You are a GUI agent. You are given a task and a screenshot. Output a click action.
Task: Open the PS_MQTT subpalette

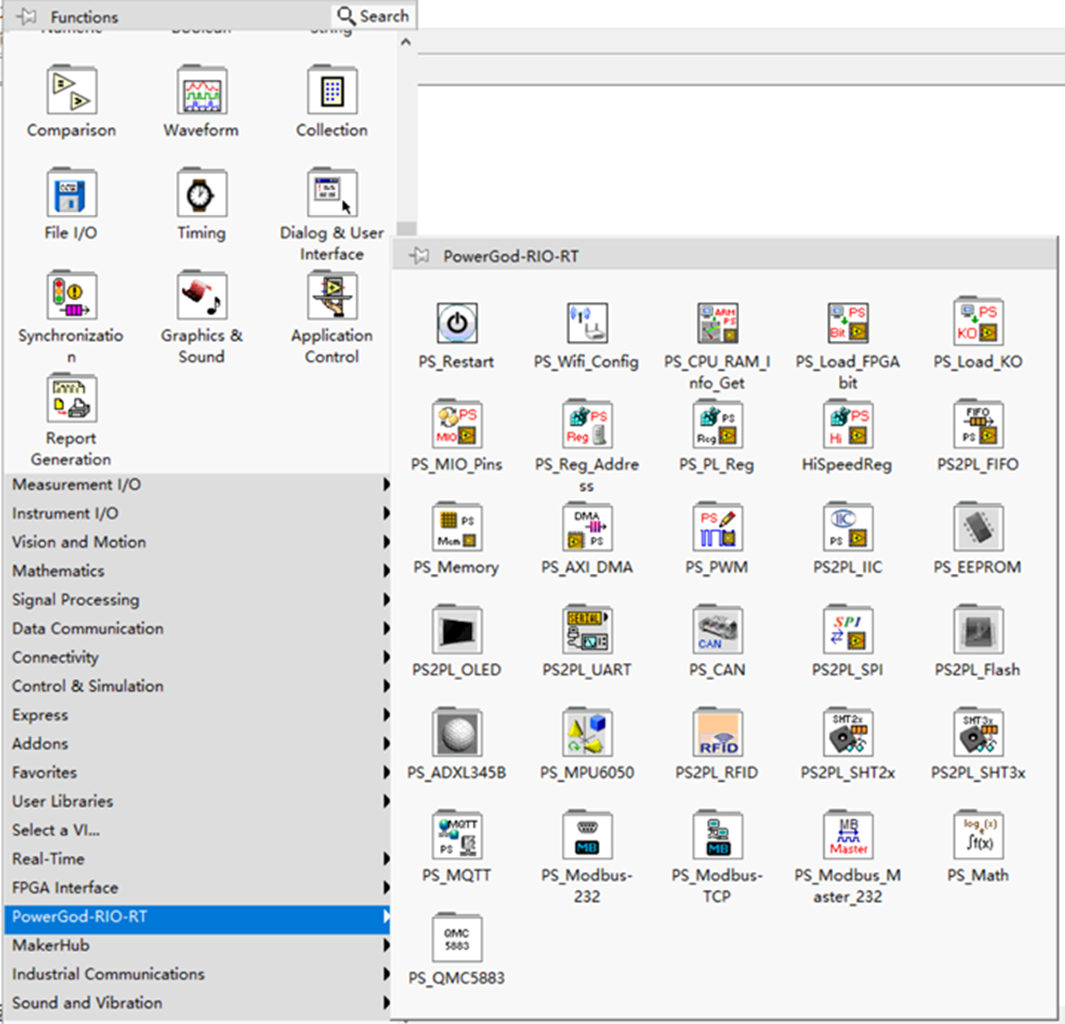[x=456, y=834]
